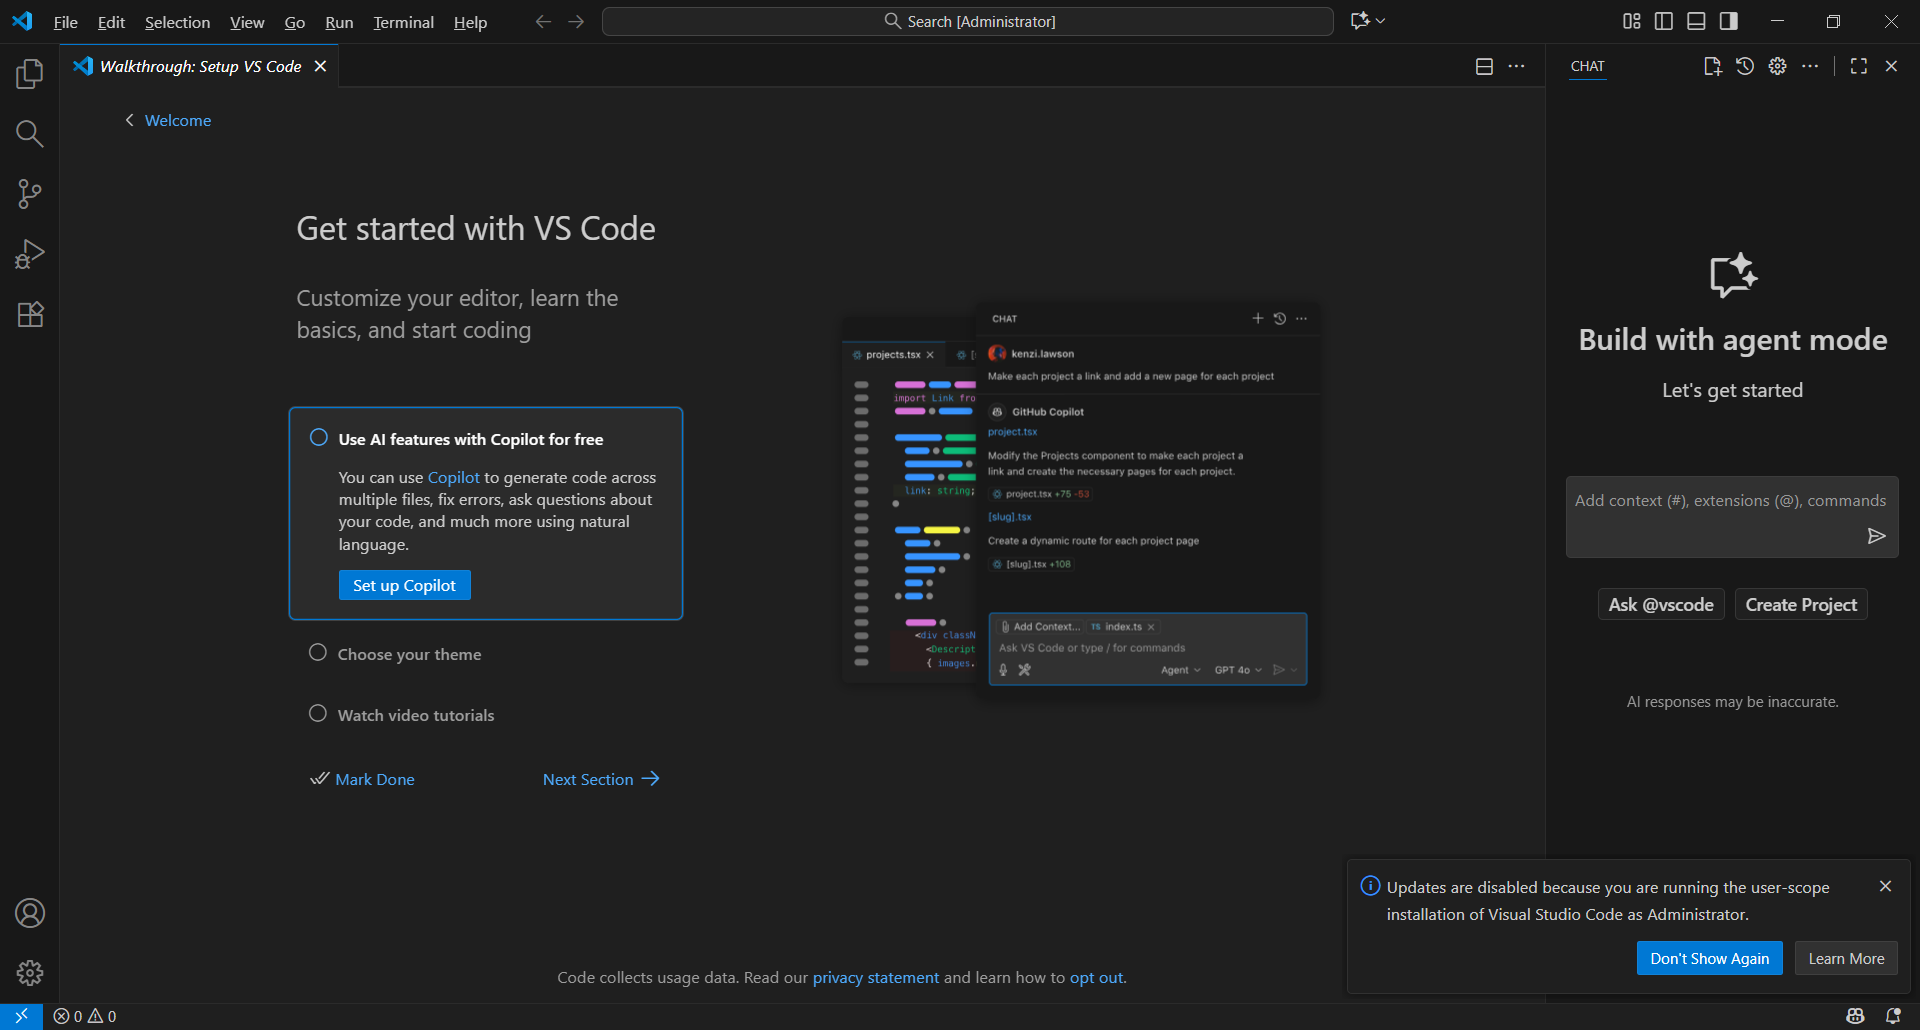The image size is (1920, 1030).
Task: Select the Watch video tutorials step
Action: 416,715
